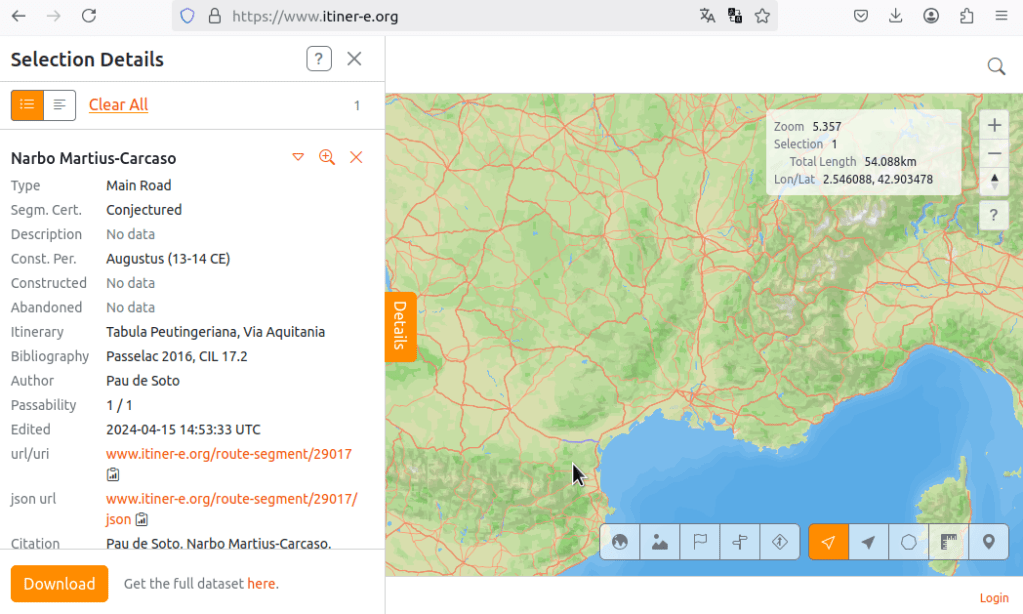This screenshot has width=1023, height=614.
Task: Click the signpost icon in map toolbar
Action: pos(740,542)
